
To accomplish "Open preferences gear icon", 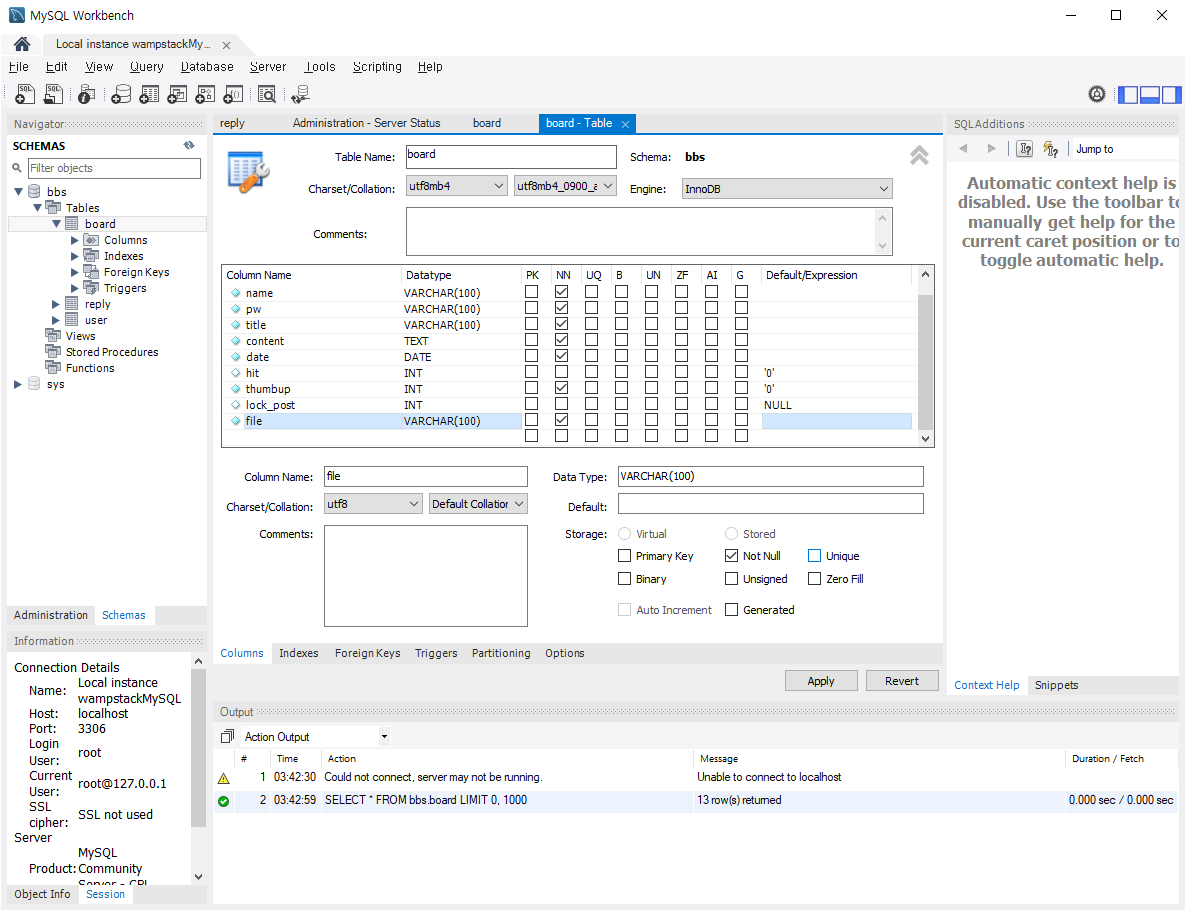I will tap(1097, 94).
